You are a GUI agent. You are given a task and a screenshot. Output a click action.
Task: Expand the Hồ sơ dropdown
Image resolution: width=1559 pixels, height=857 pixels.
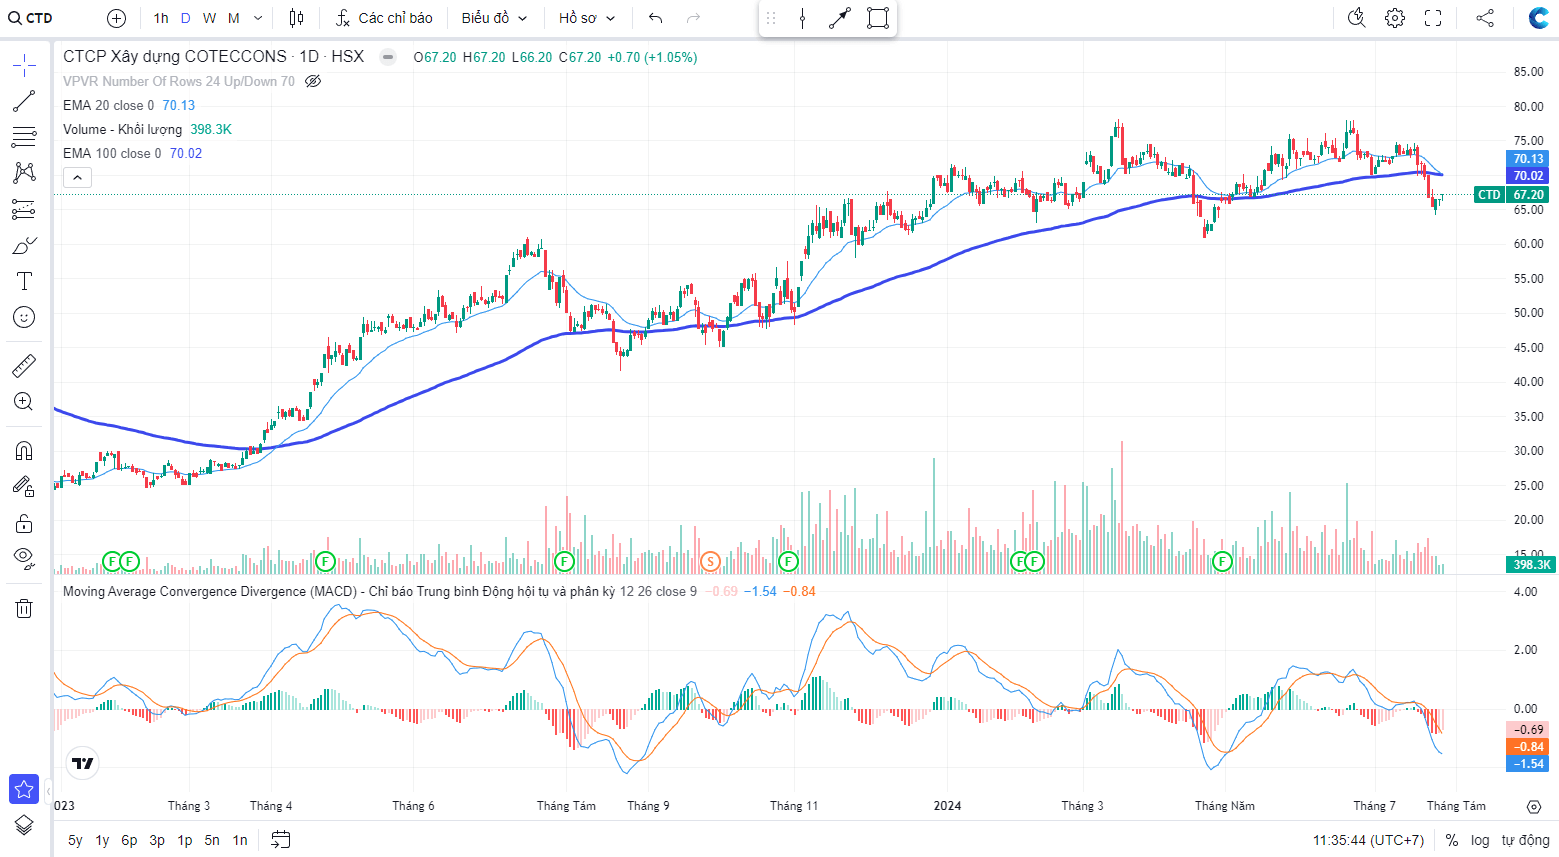(587, 18)
